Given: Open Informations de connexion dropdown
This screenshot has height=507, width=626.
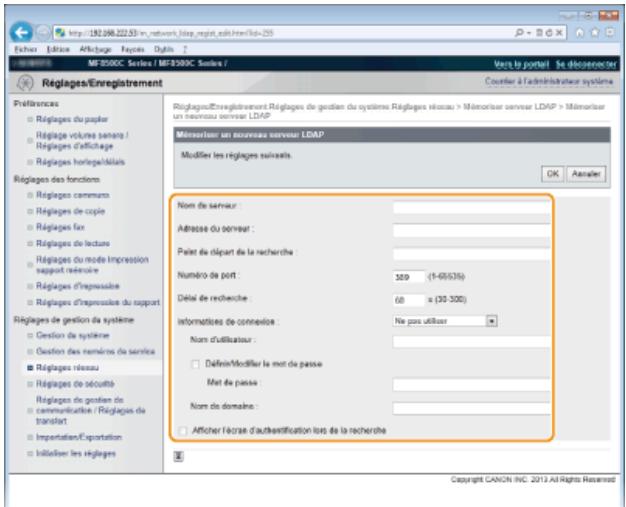Looking at the screenshot, I should click(445, 321).
